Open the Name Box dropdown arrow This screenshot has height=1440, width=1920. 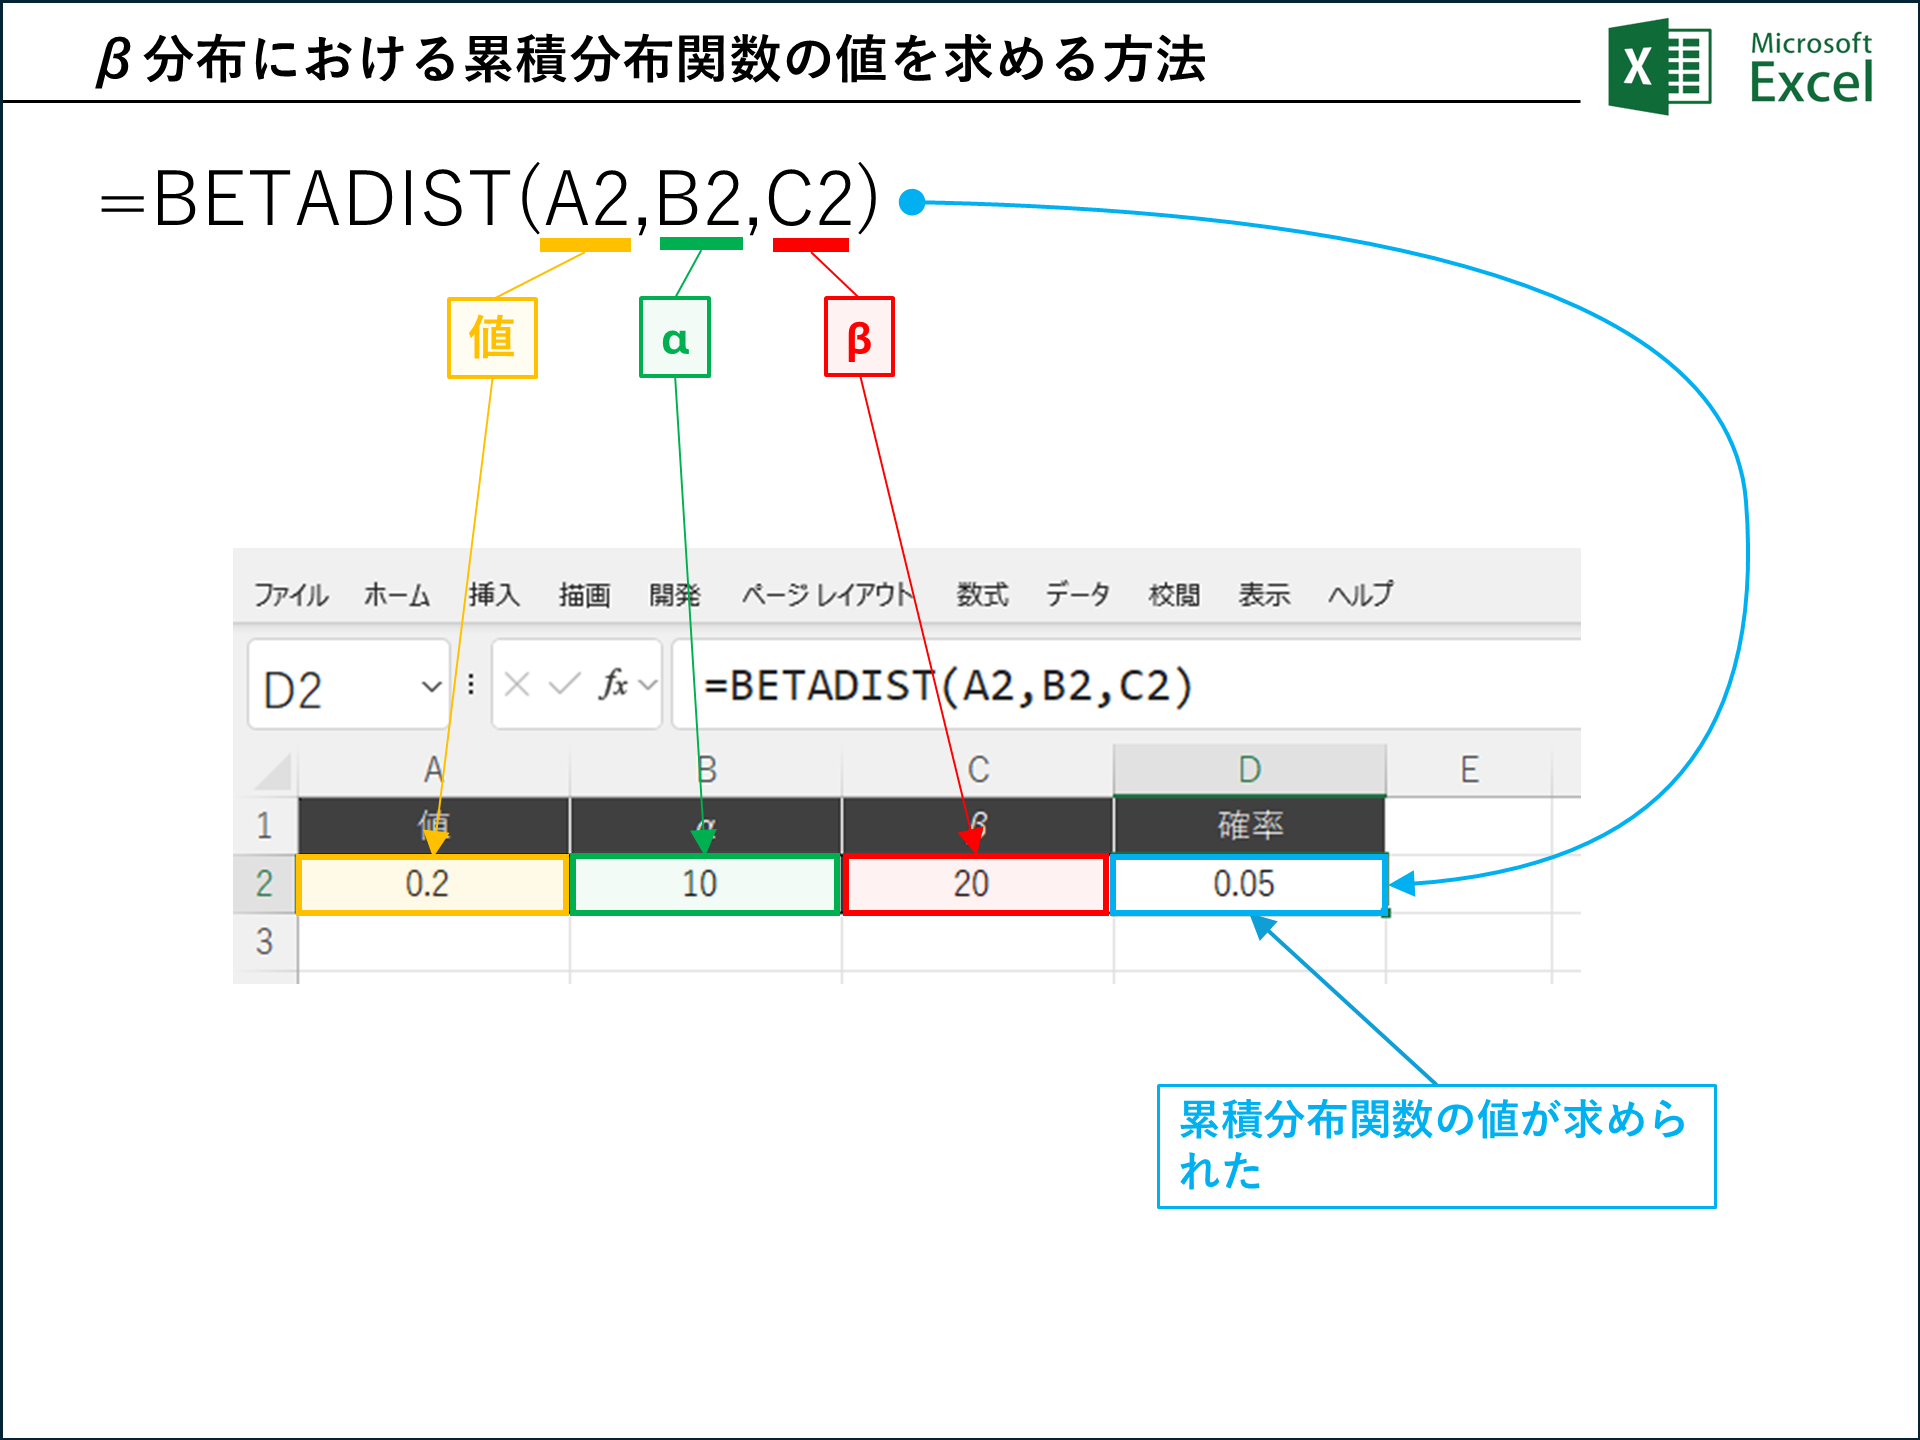(x=432, y=684)
